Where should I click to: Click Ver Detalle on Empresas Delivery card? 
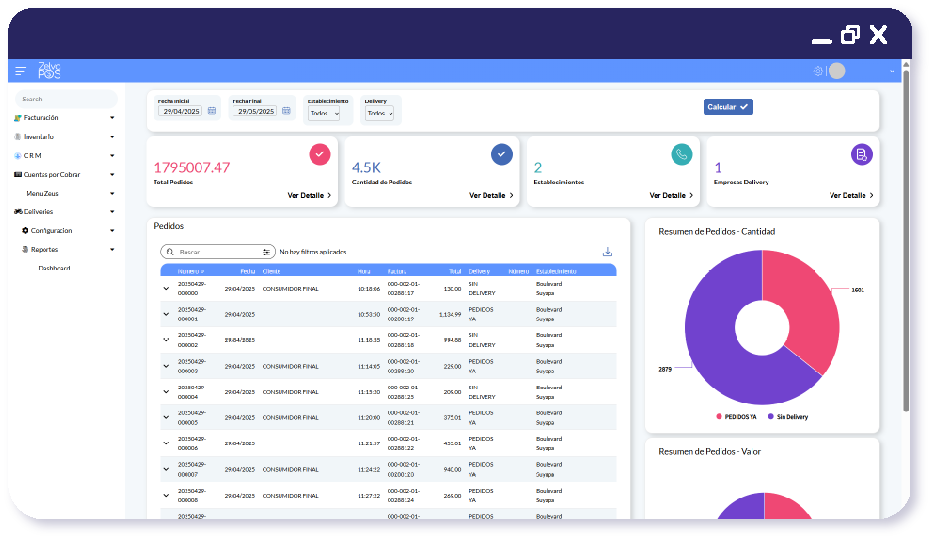[852, 196]
